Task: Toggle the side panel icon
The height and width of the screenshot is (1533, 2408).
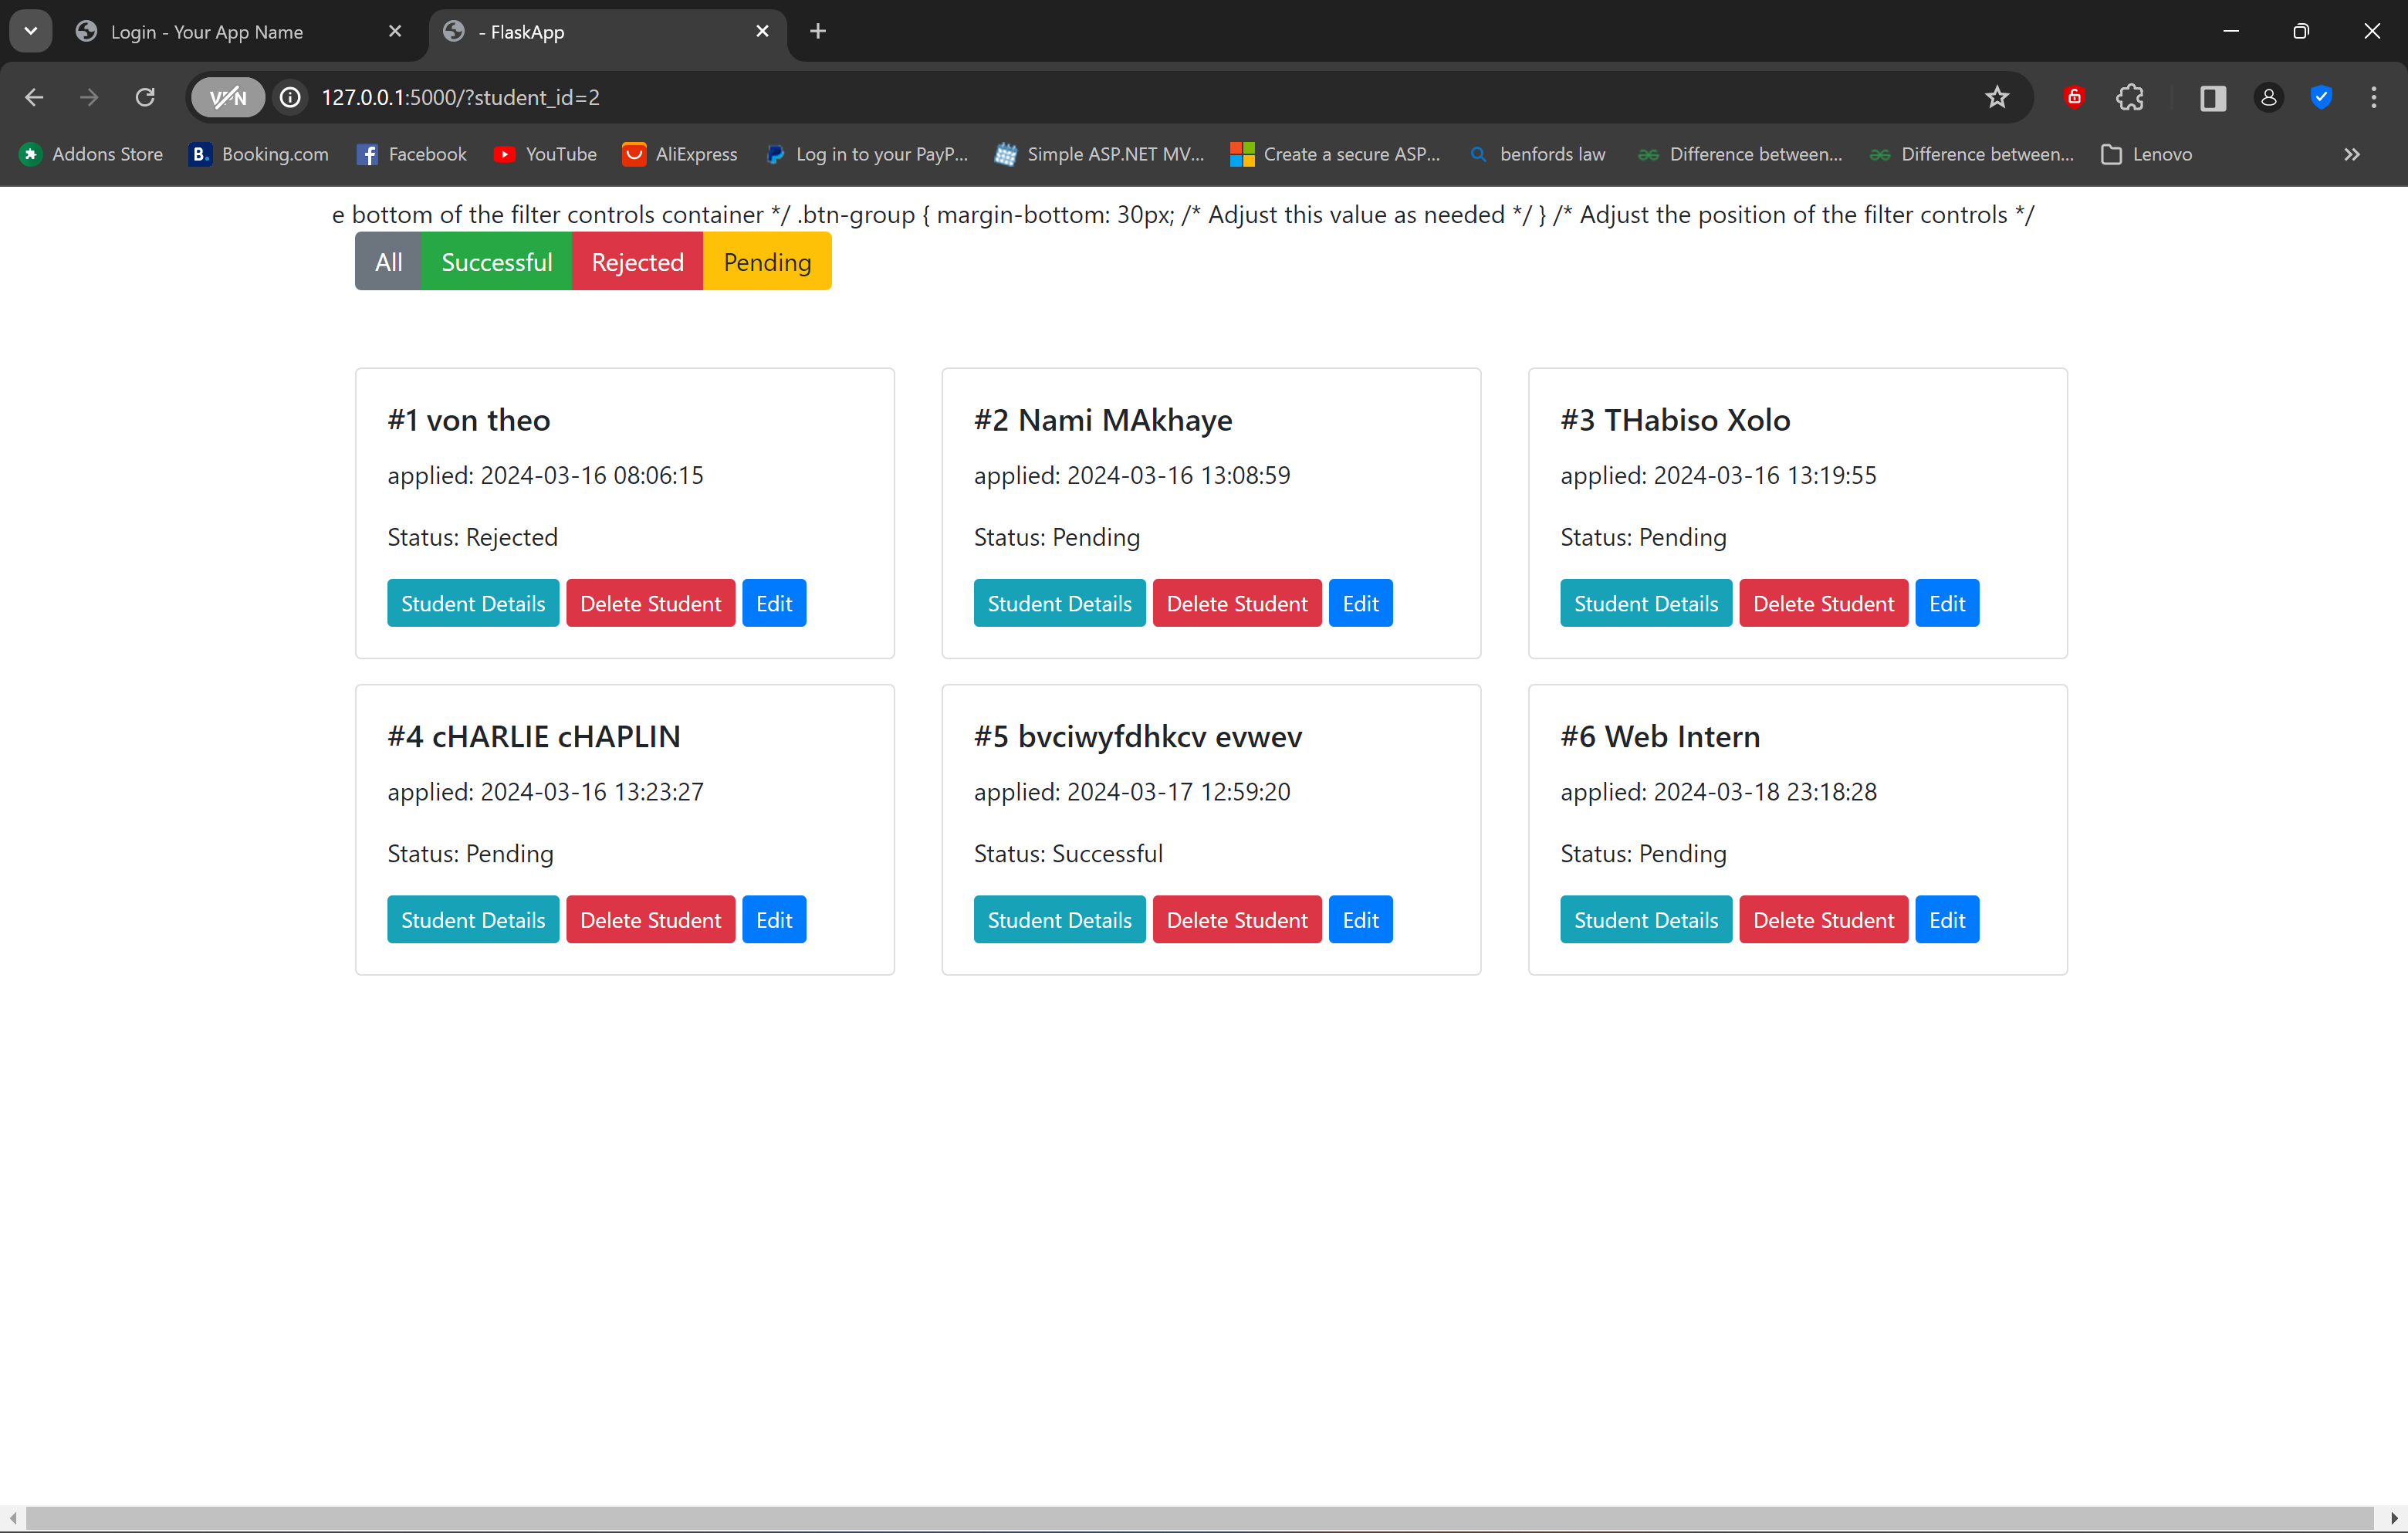Action: click(2211, 97)
